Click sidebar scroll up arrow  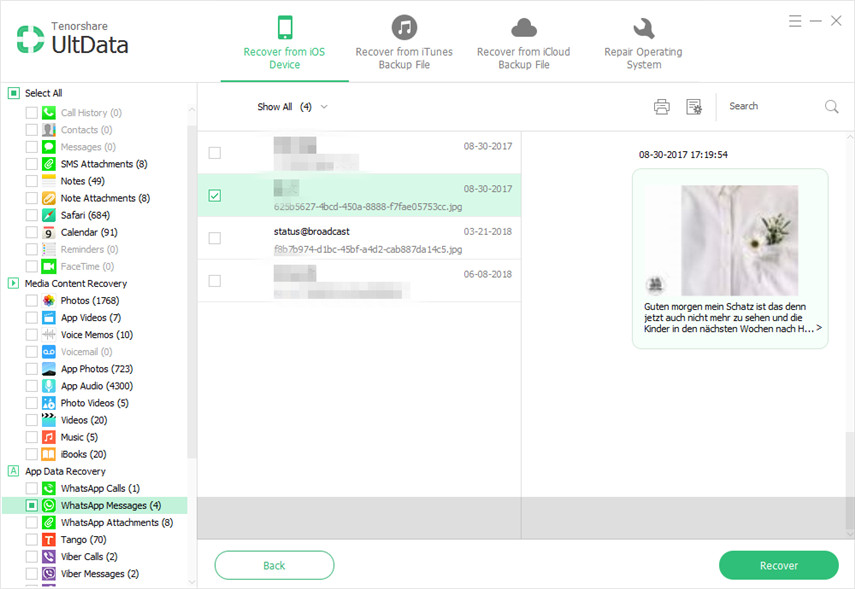191,110
